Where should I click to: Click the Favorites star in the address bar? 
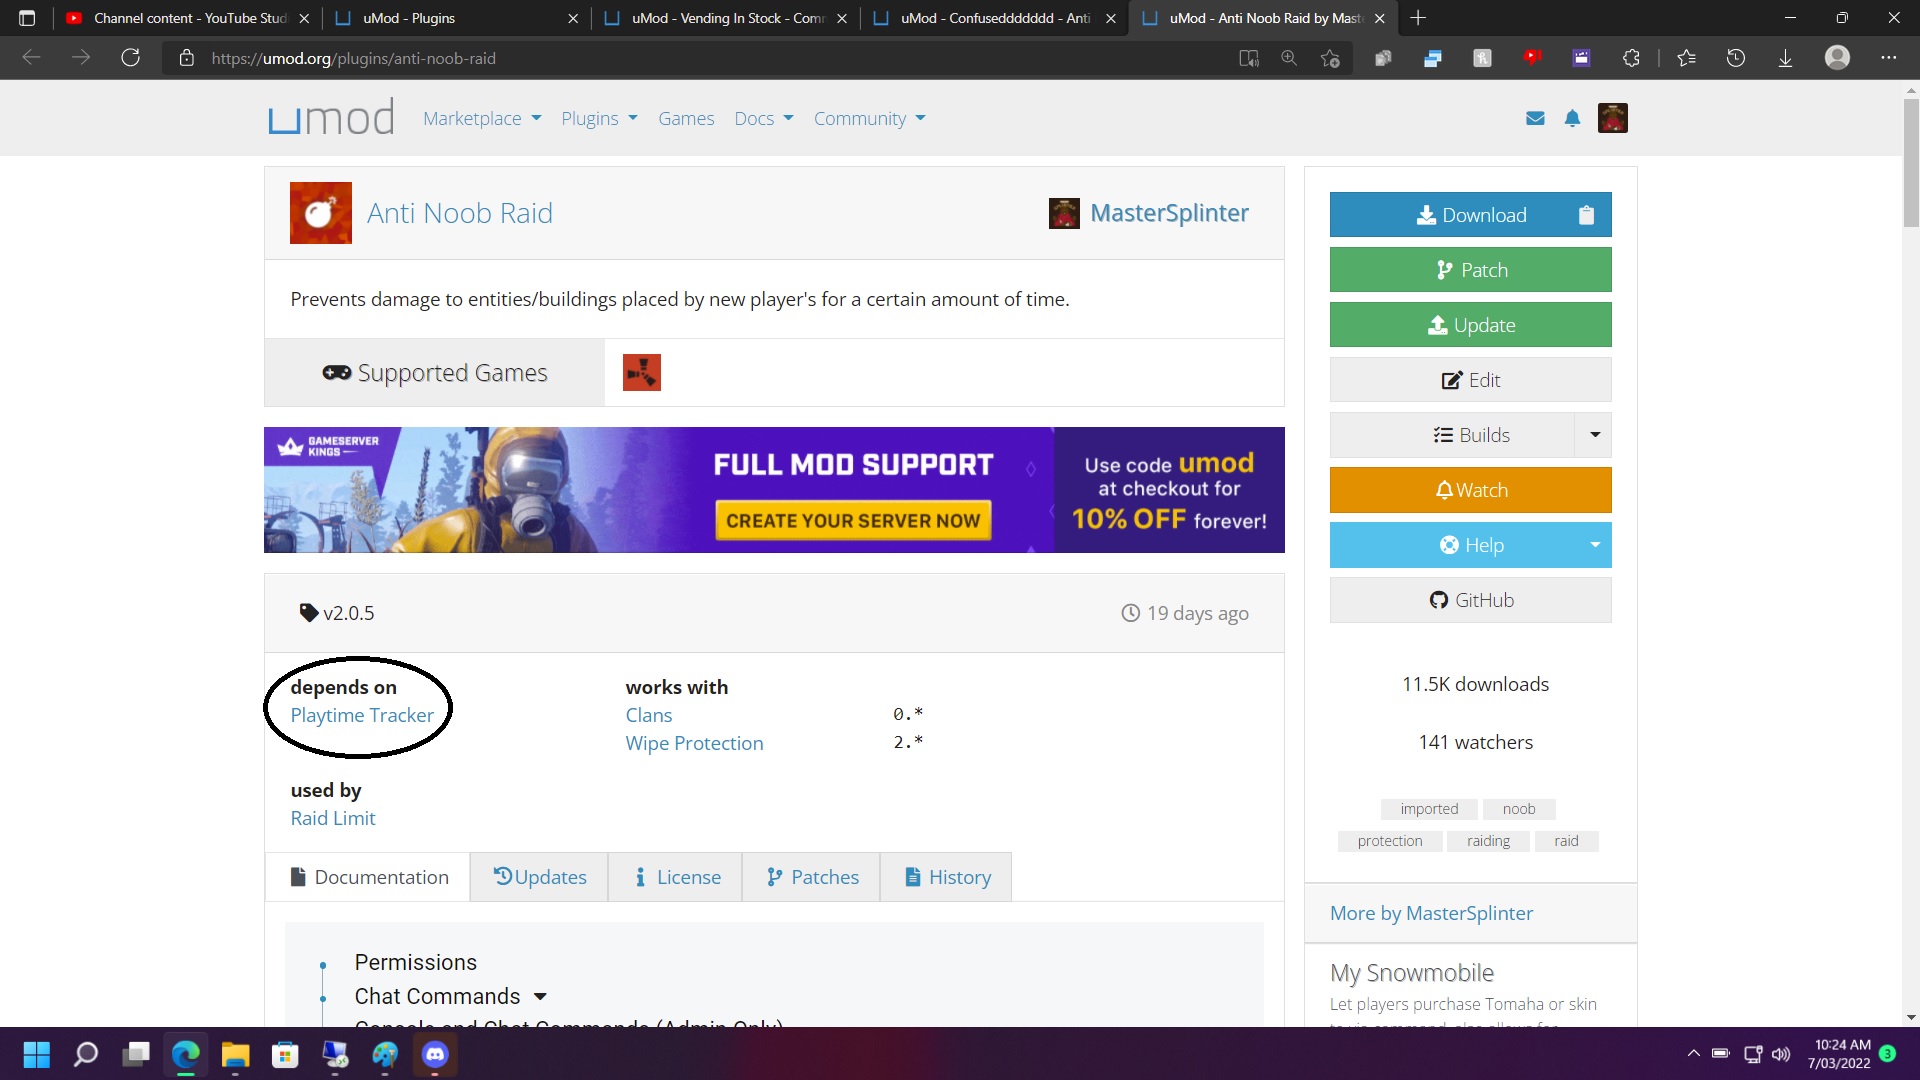[x=1330, y=58]
